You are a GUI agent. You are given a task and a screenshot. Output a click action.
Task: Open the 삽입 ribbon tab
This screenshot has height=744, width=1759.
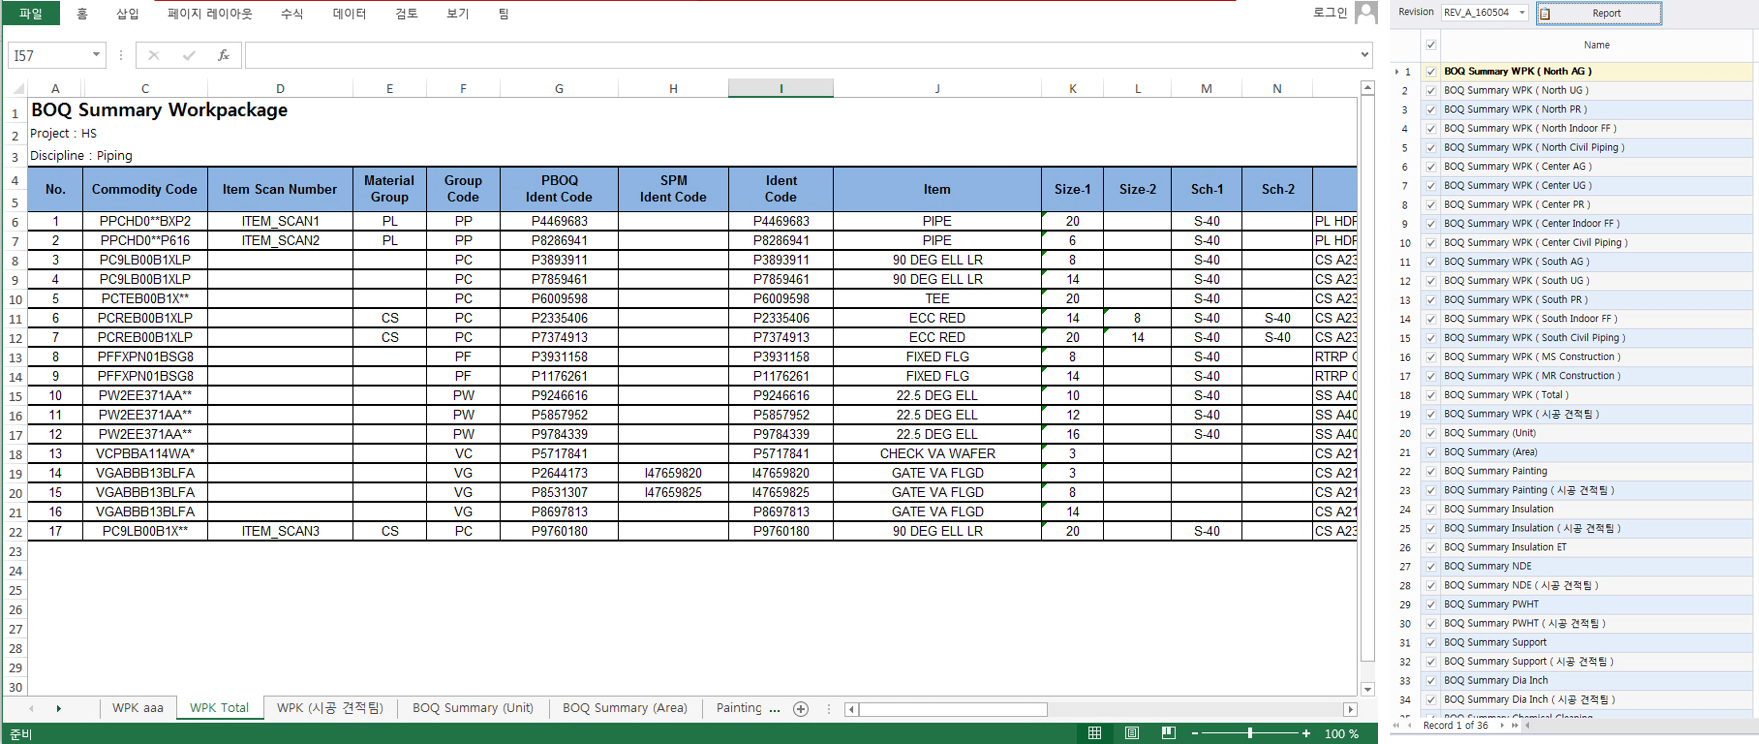(128, 14)
